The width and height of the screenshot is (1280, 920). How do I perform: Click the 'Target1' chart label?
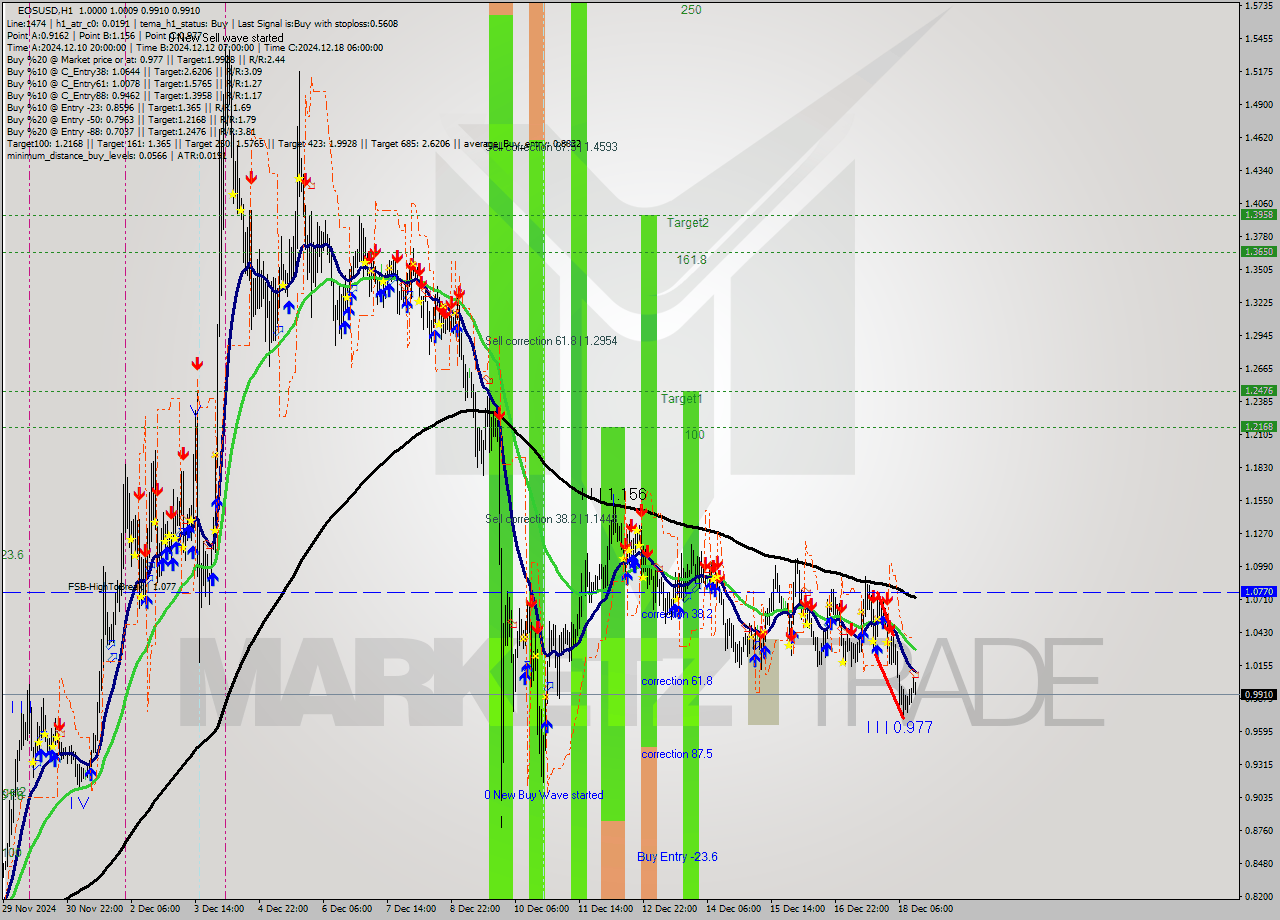point(682,398)
